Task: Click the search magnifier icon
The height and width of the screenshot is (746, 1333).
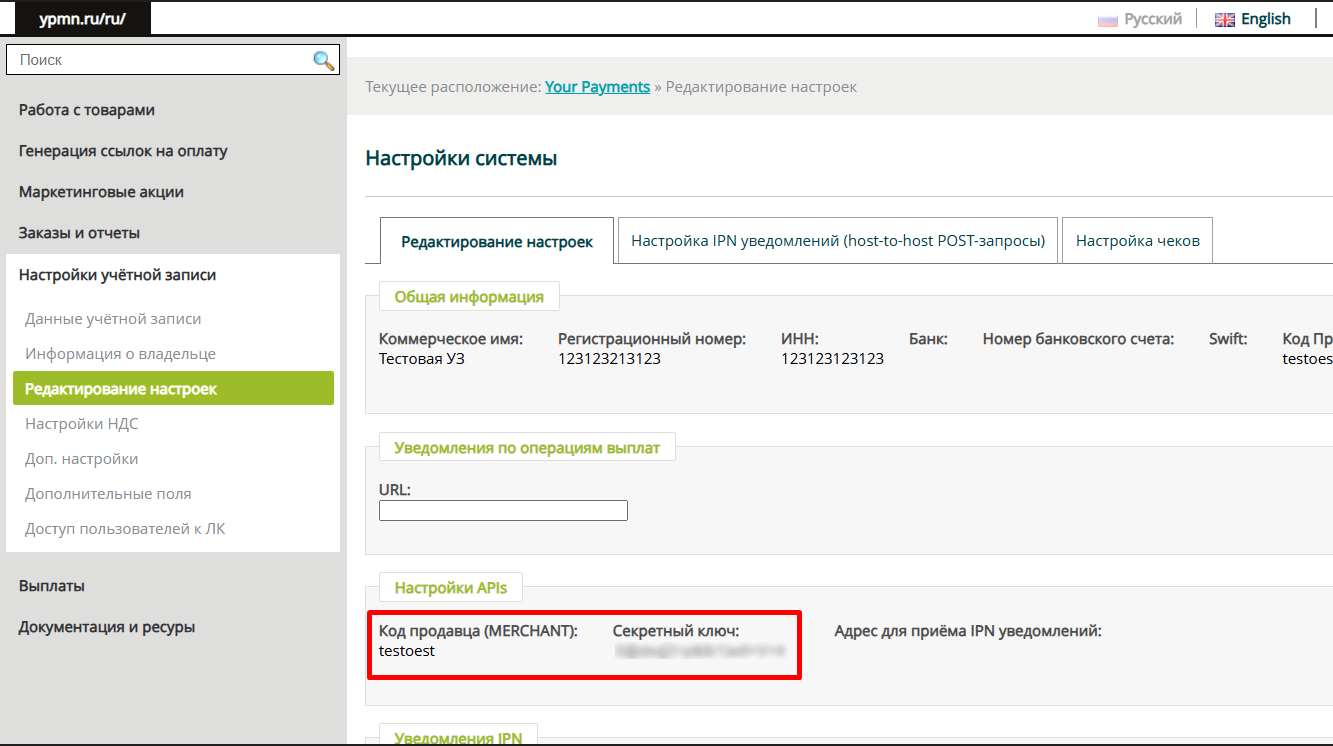Action: pos(323,61)
